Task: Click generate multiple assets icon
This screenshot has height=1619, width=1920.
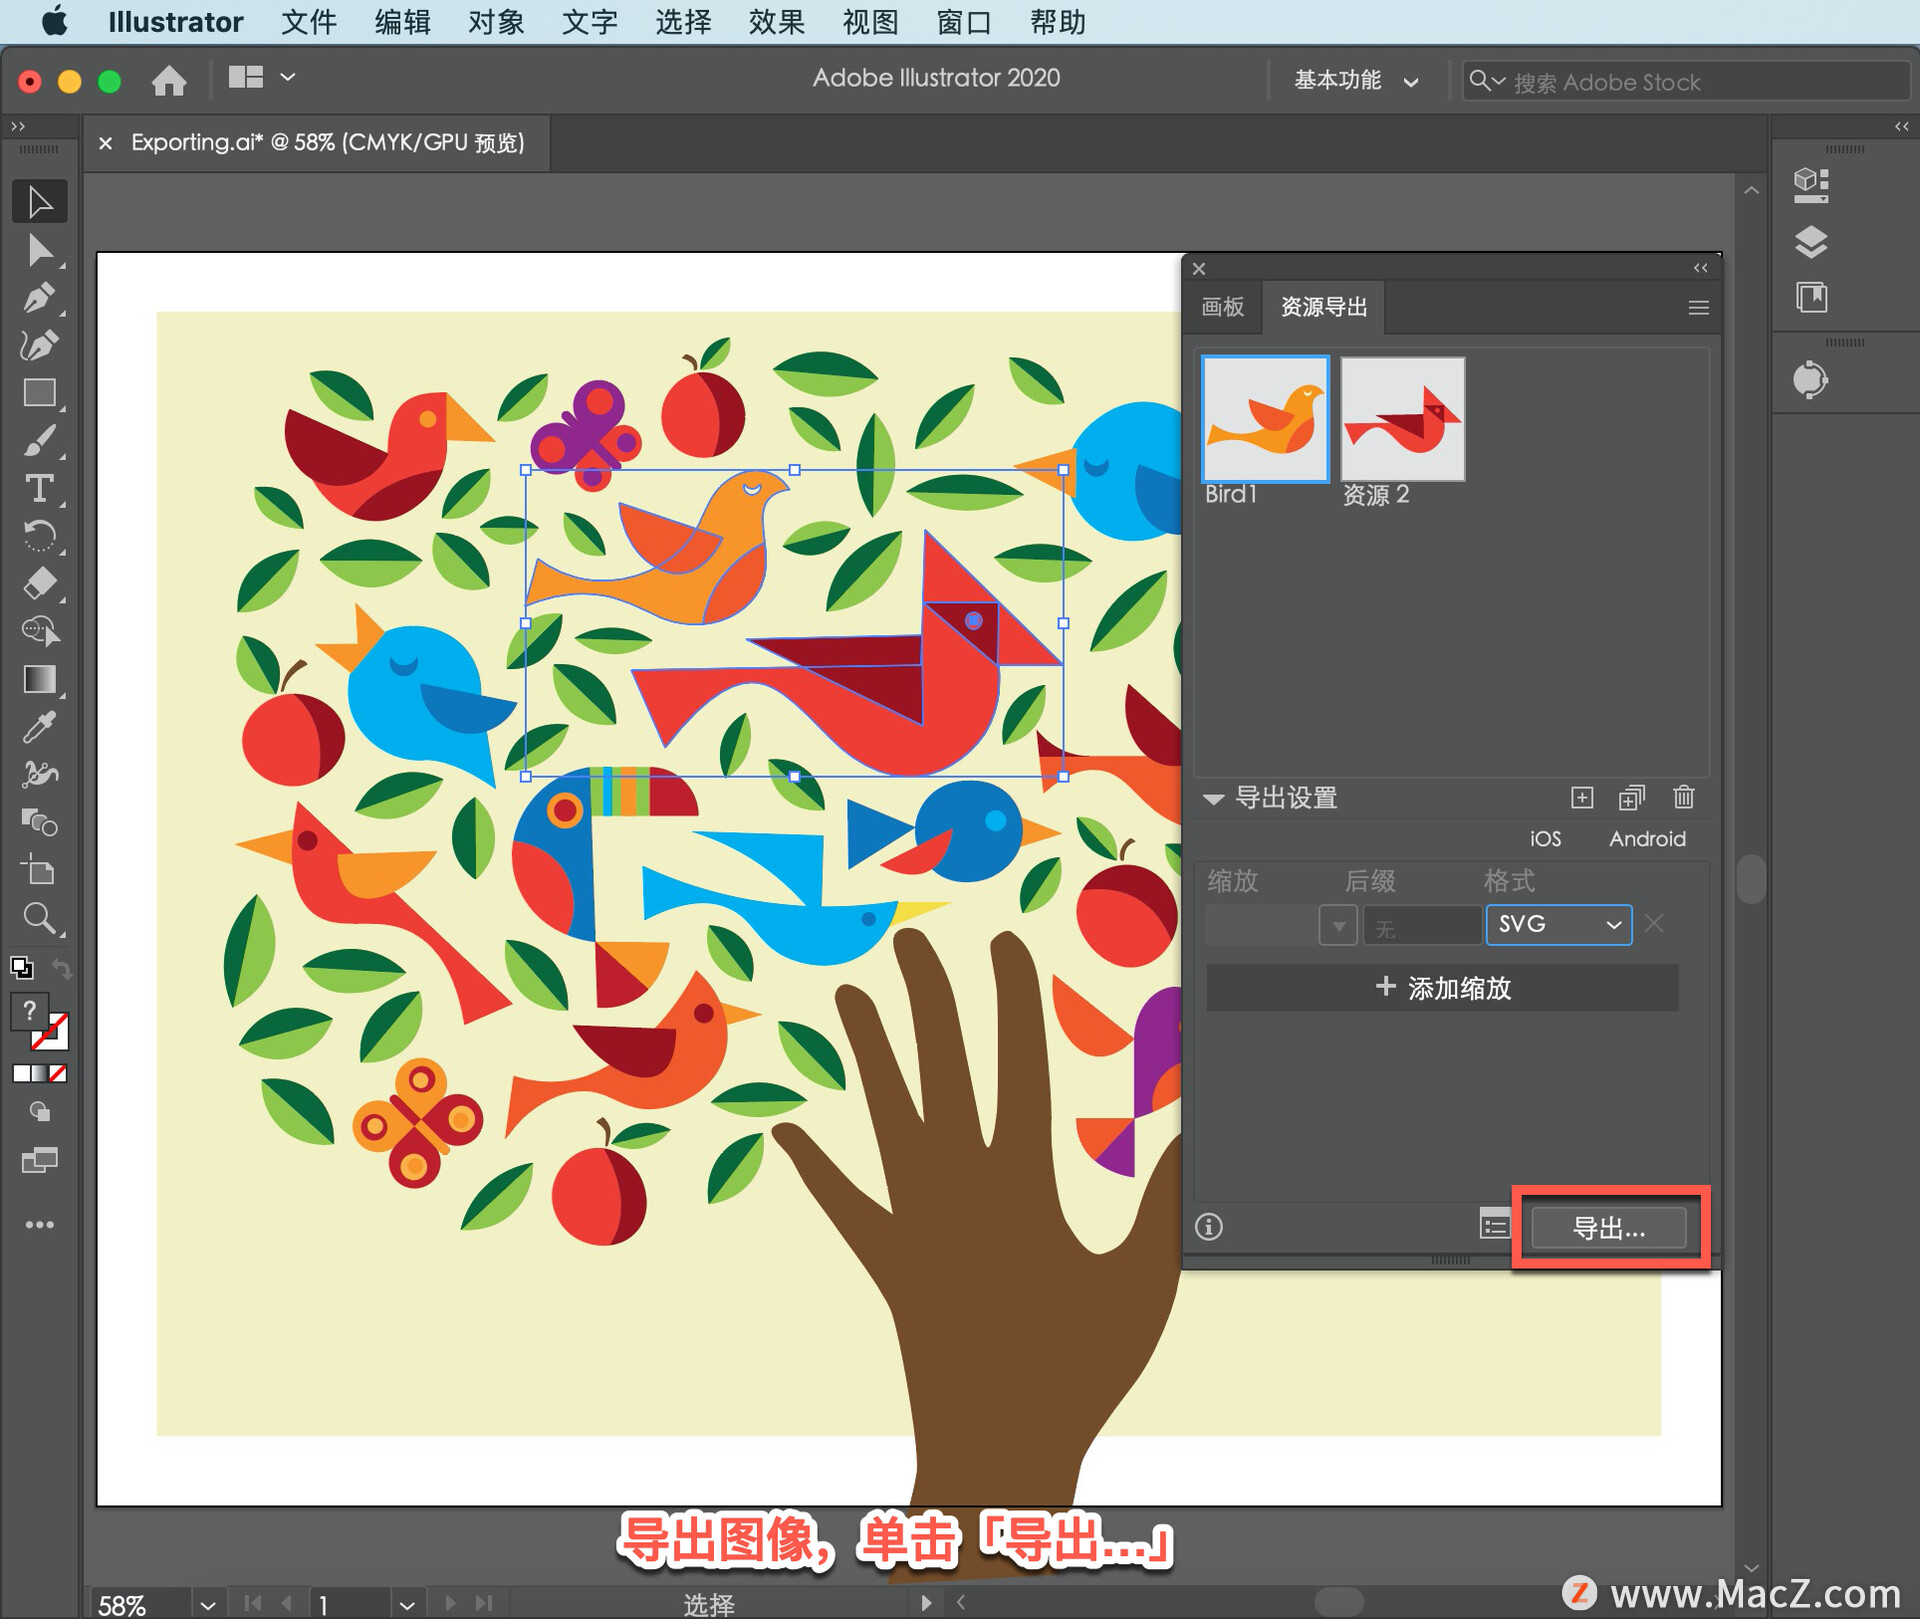Action: coord(1632,797)
